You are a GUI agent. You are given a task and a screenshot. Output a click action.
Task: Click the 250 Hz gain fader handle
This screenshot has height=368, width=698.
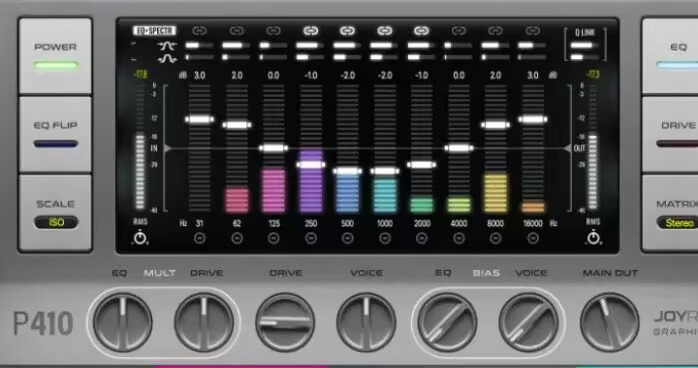[311, 165]
